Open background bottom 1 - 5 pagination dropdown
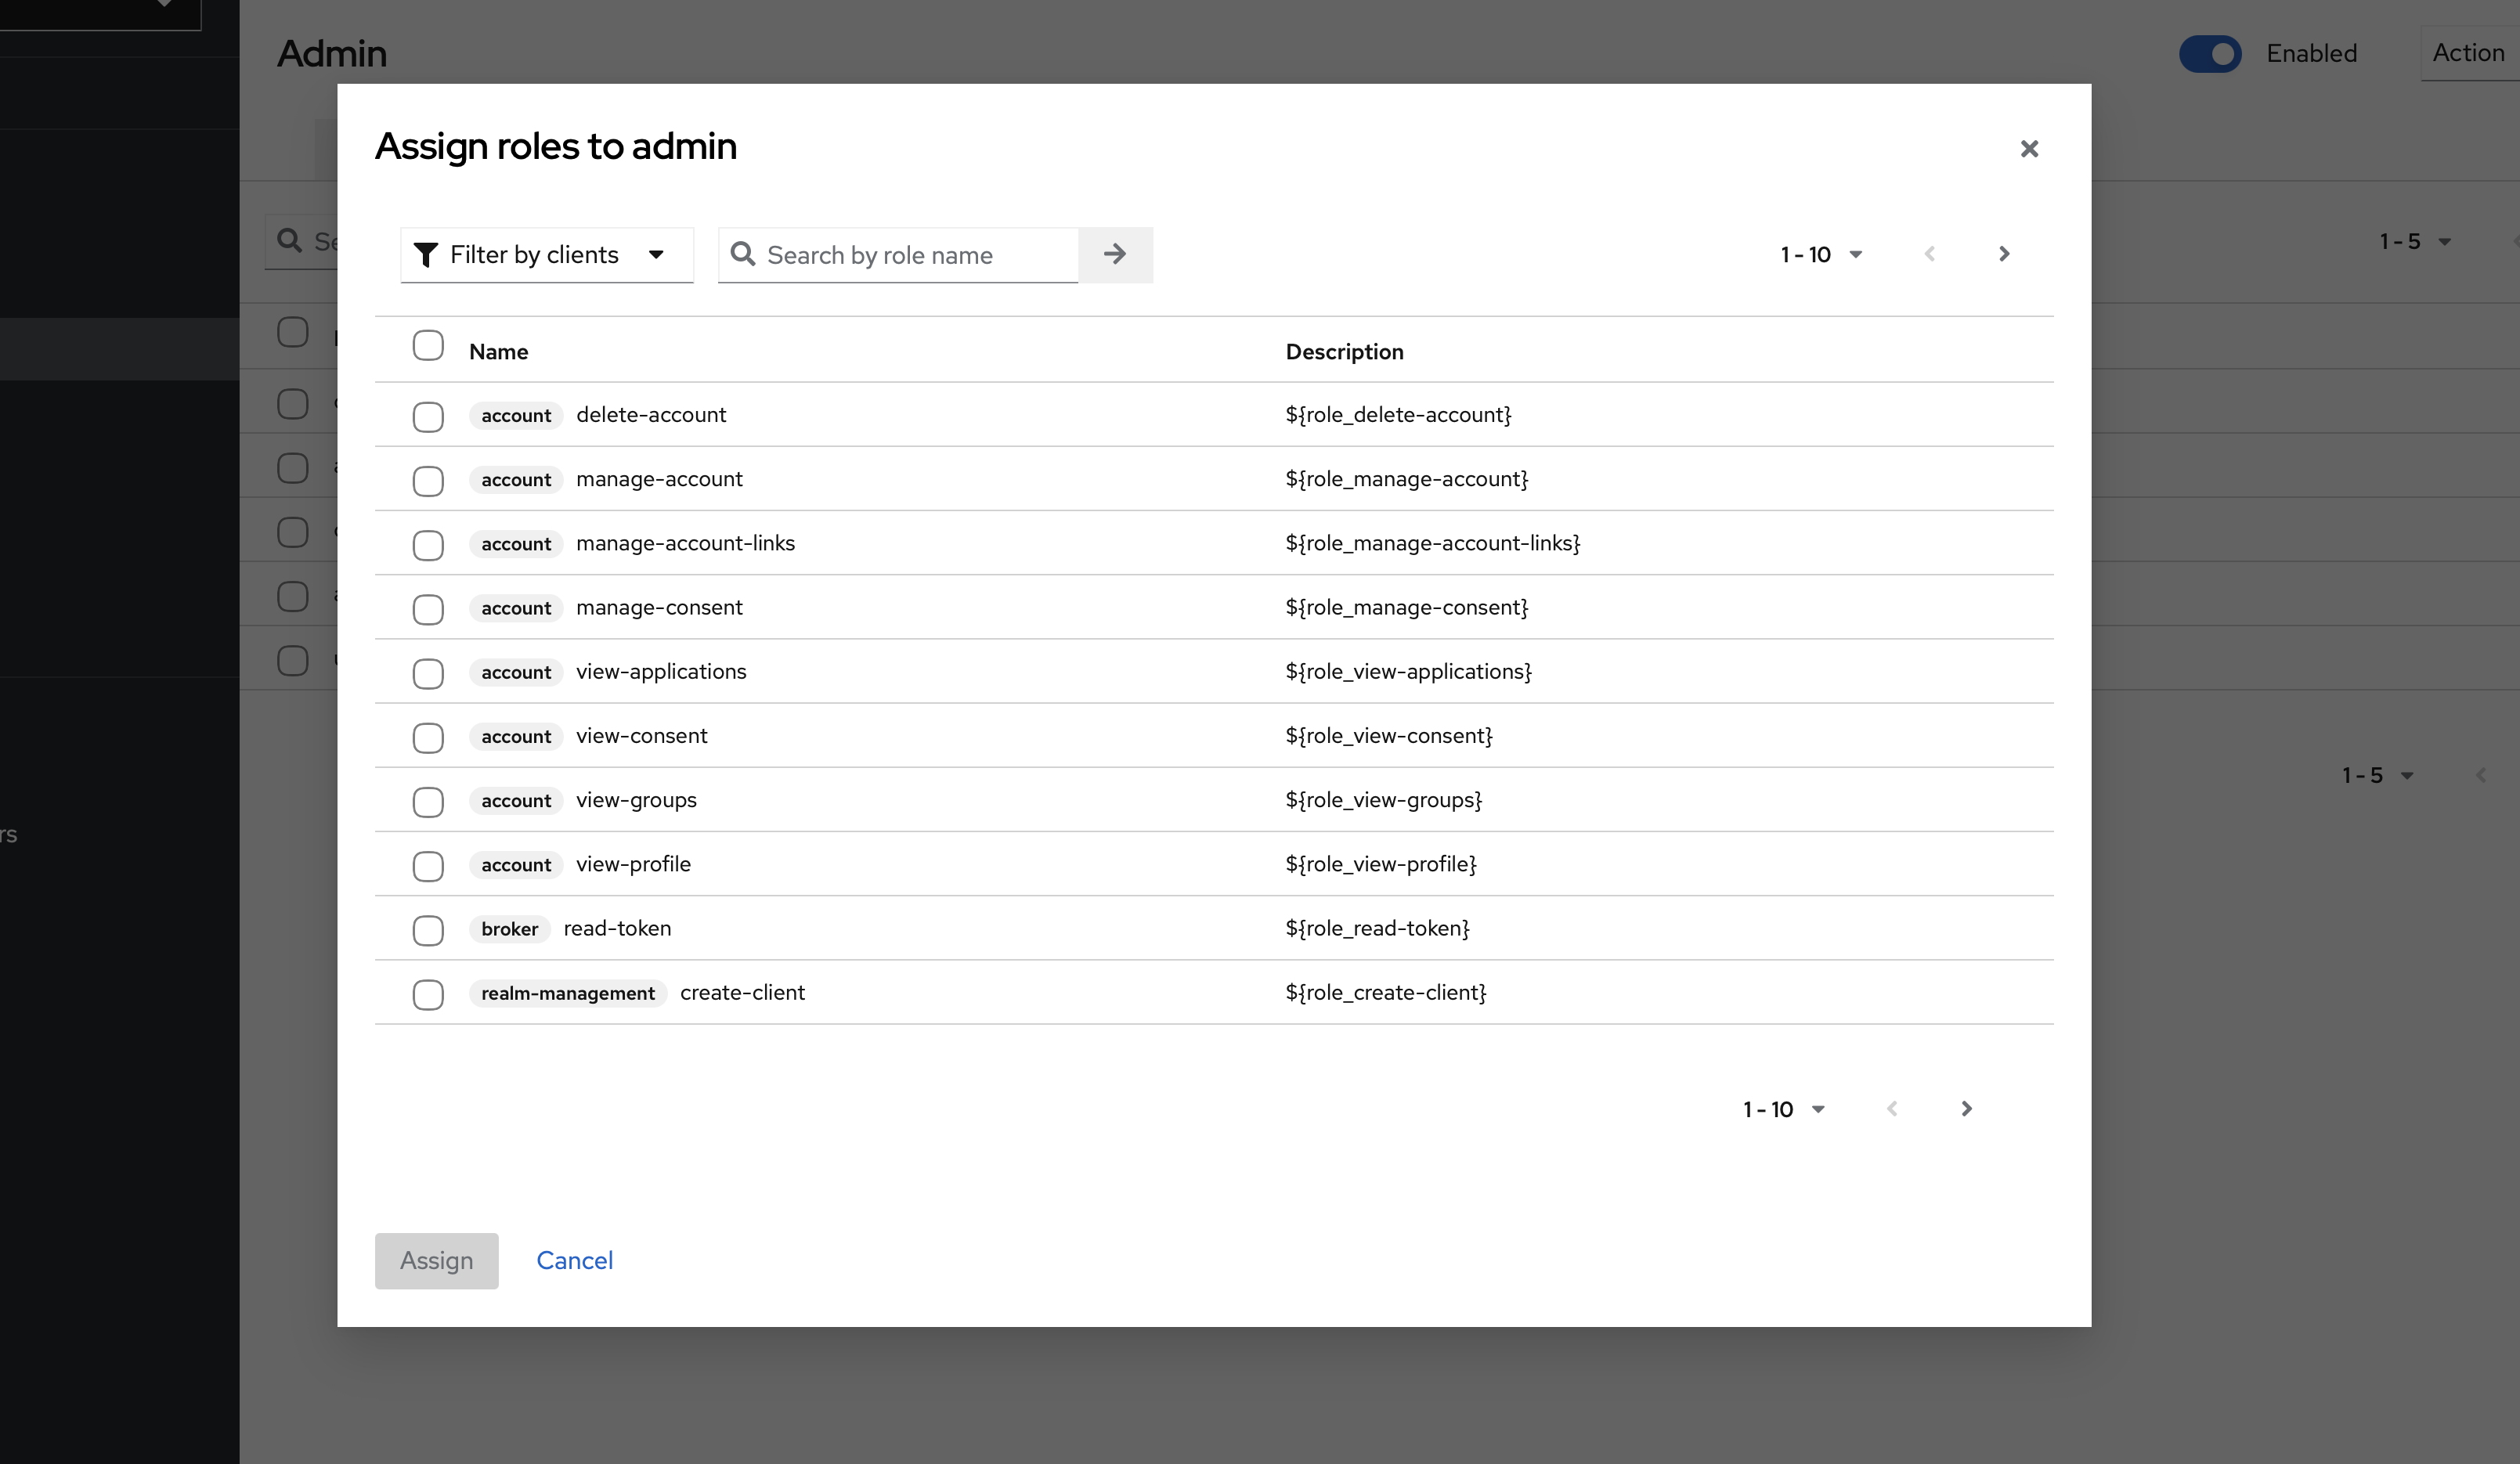The width and height of the screenshot is (2520, 1464). coord(2378,775)
